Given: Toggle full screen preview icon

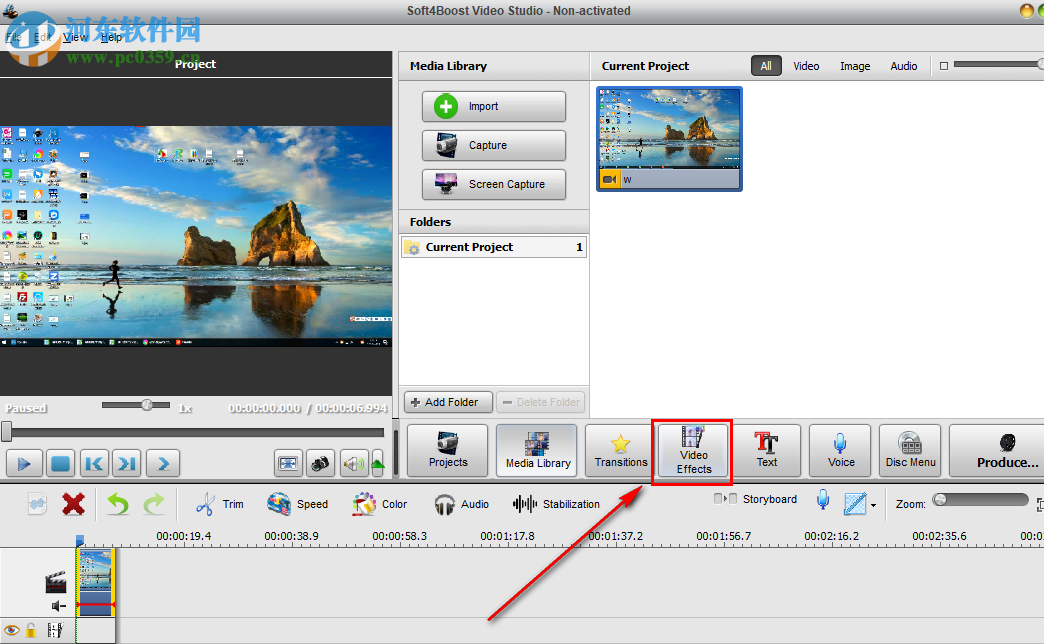Looking at the screenshot, I should point(288,464).
